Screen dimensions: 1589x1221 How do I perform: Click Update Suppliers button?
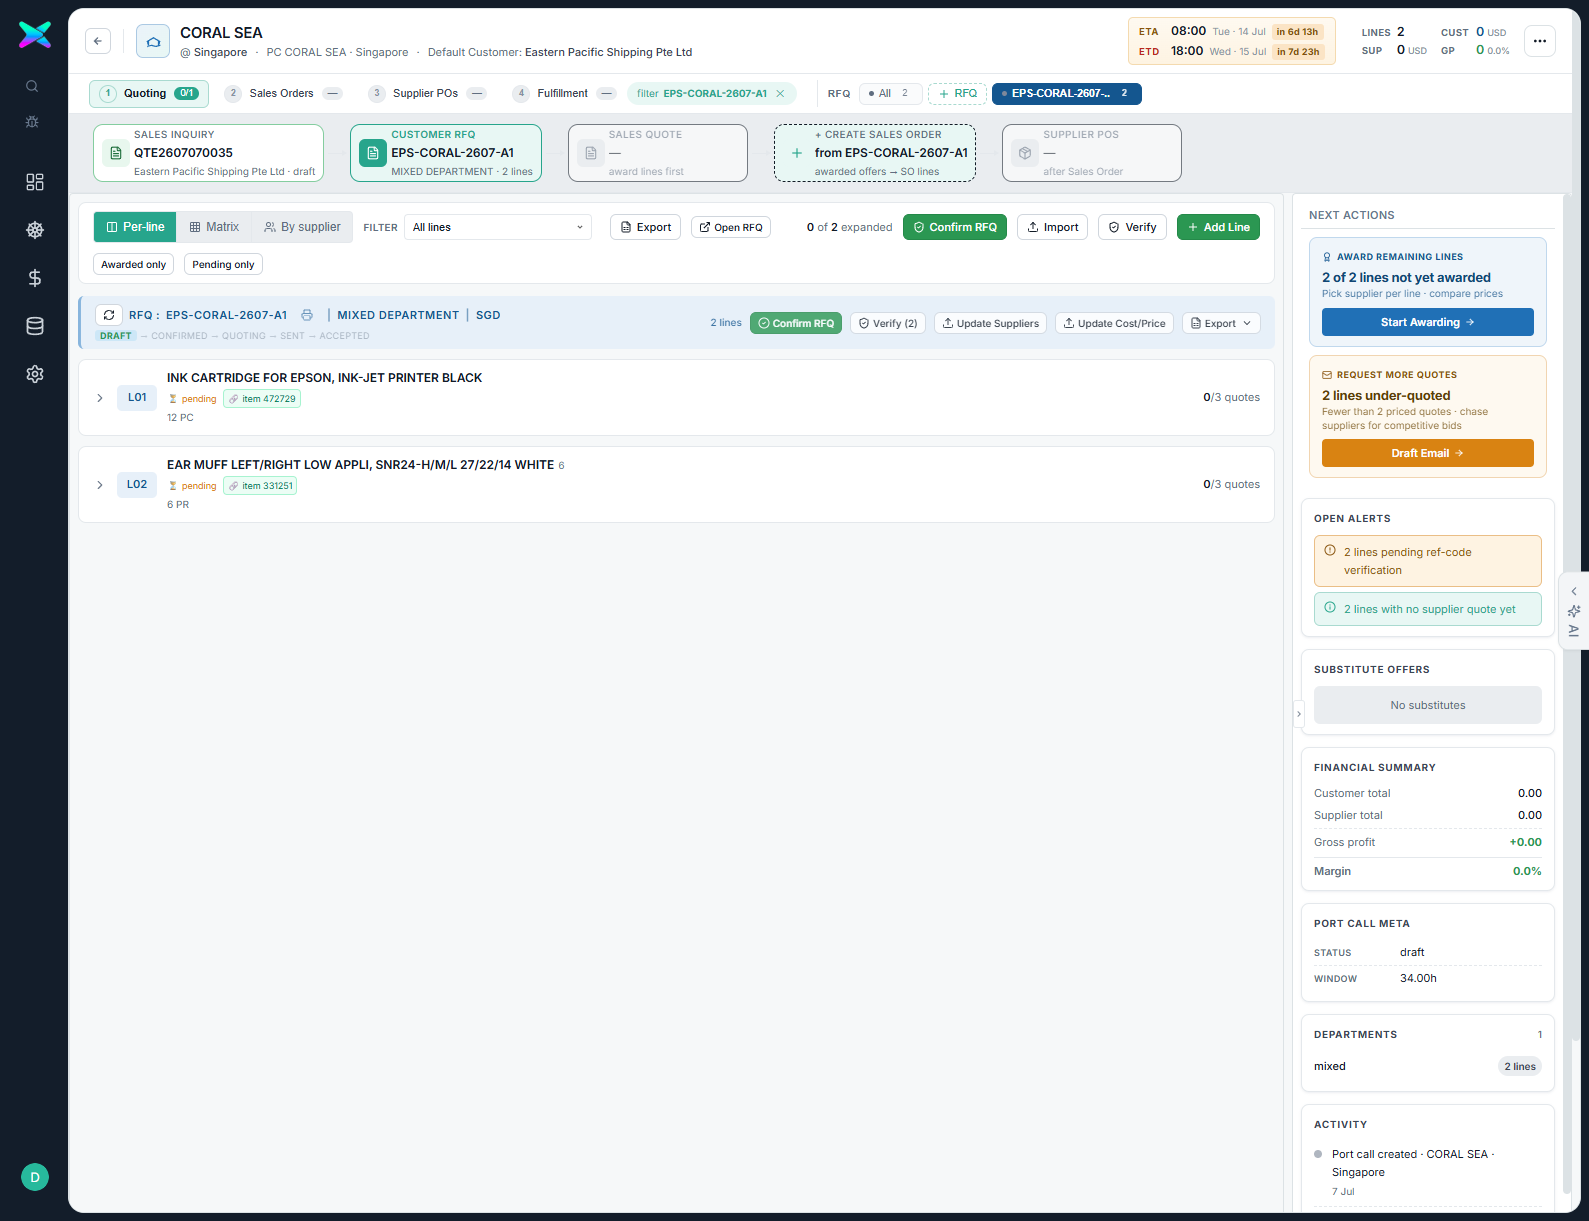click(x=990, y=323)
